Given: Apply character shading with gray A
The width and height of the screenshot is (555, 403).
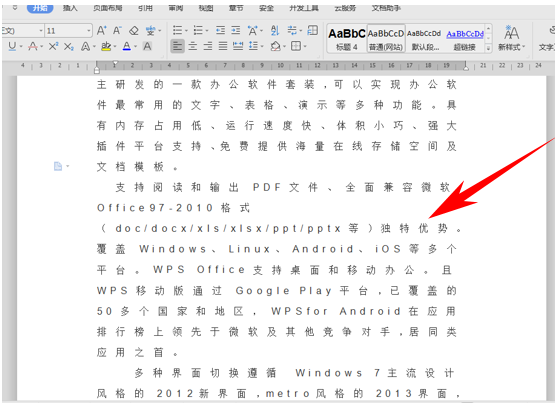Looking at the screenshot, I should (147, 46).
